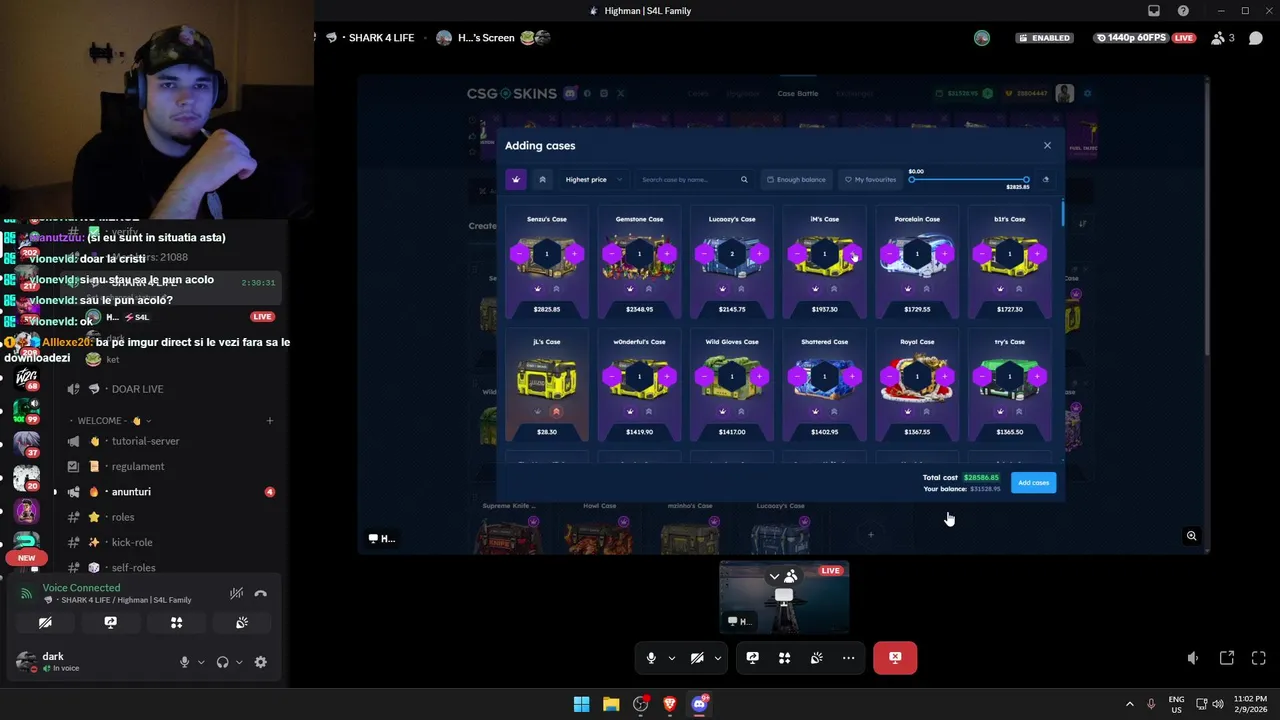Viewport: 1280px width, 720px height.
Task: Increase w0nderful's Case quantity
Action: pos(667,377)
